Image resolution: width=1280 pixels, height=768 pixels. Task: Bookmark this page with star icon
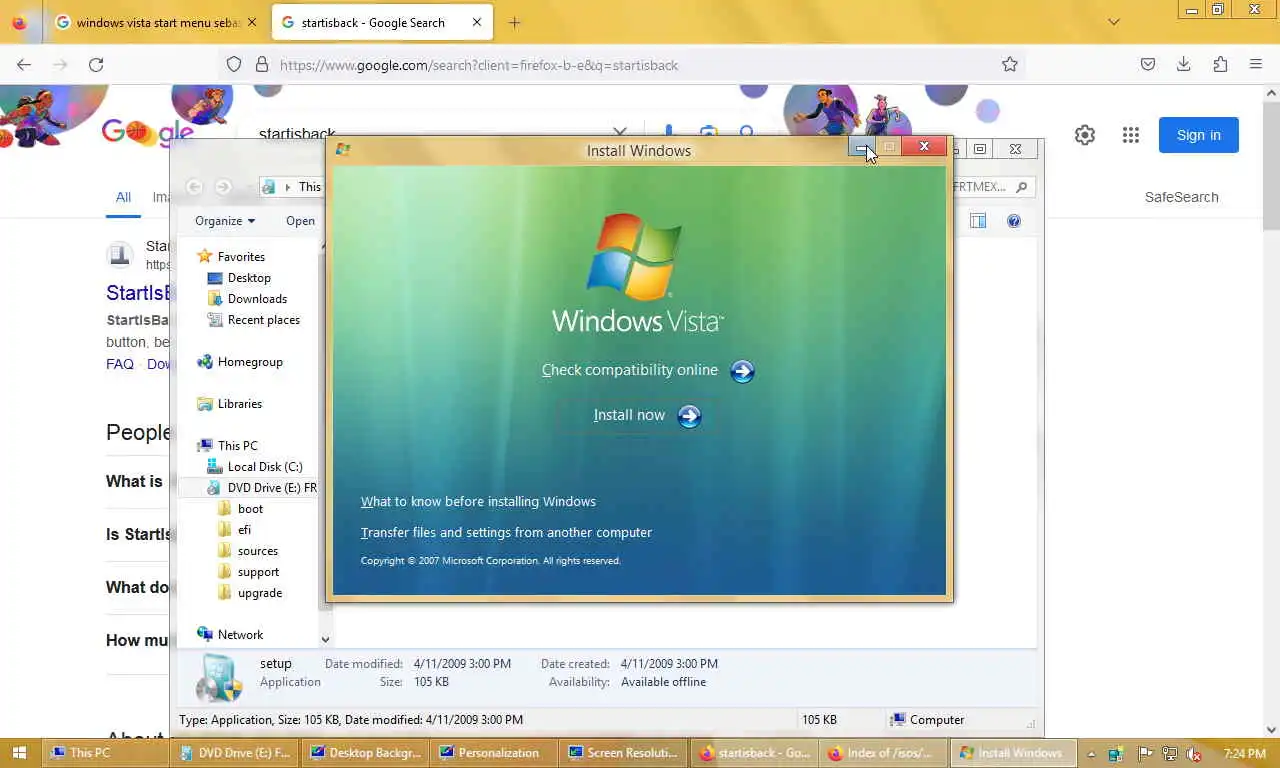point(1010,65)
